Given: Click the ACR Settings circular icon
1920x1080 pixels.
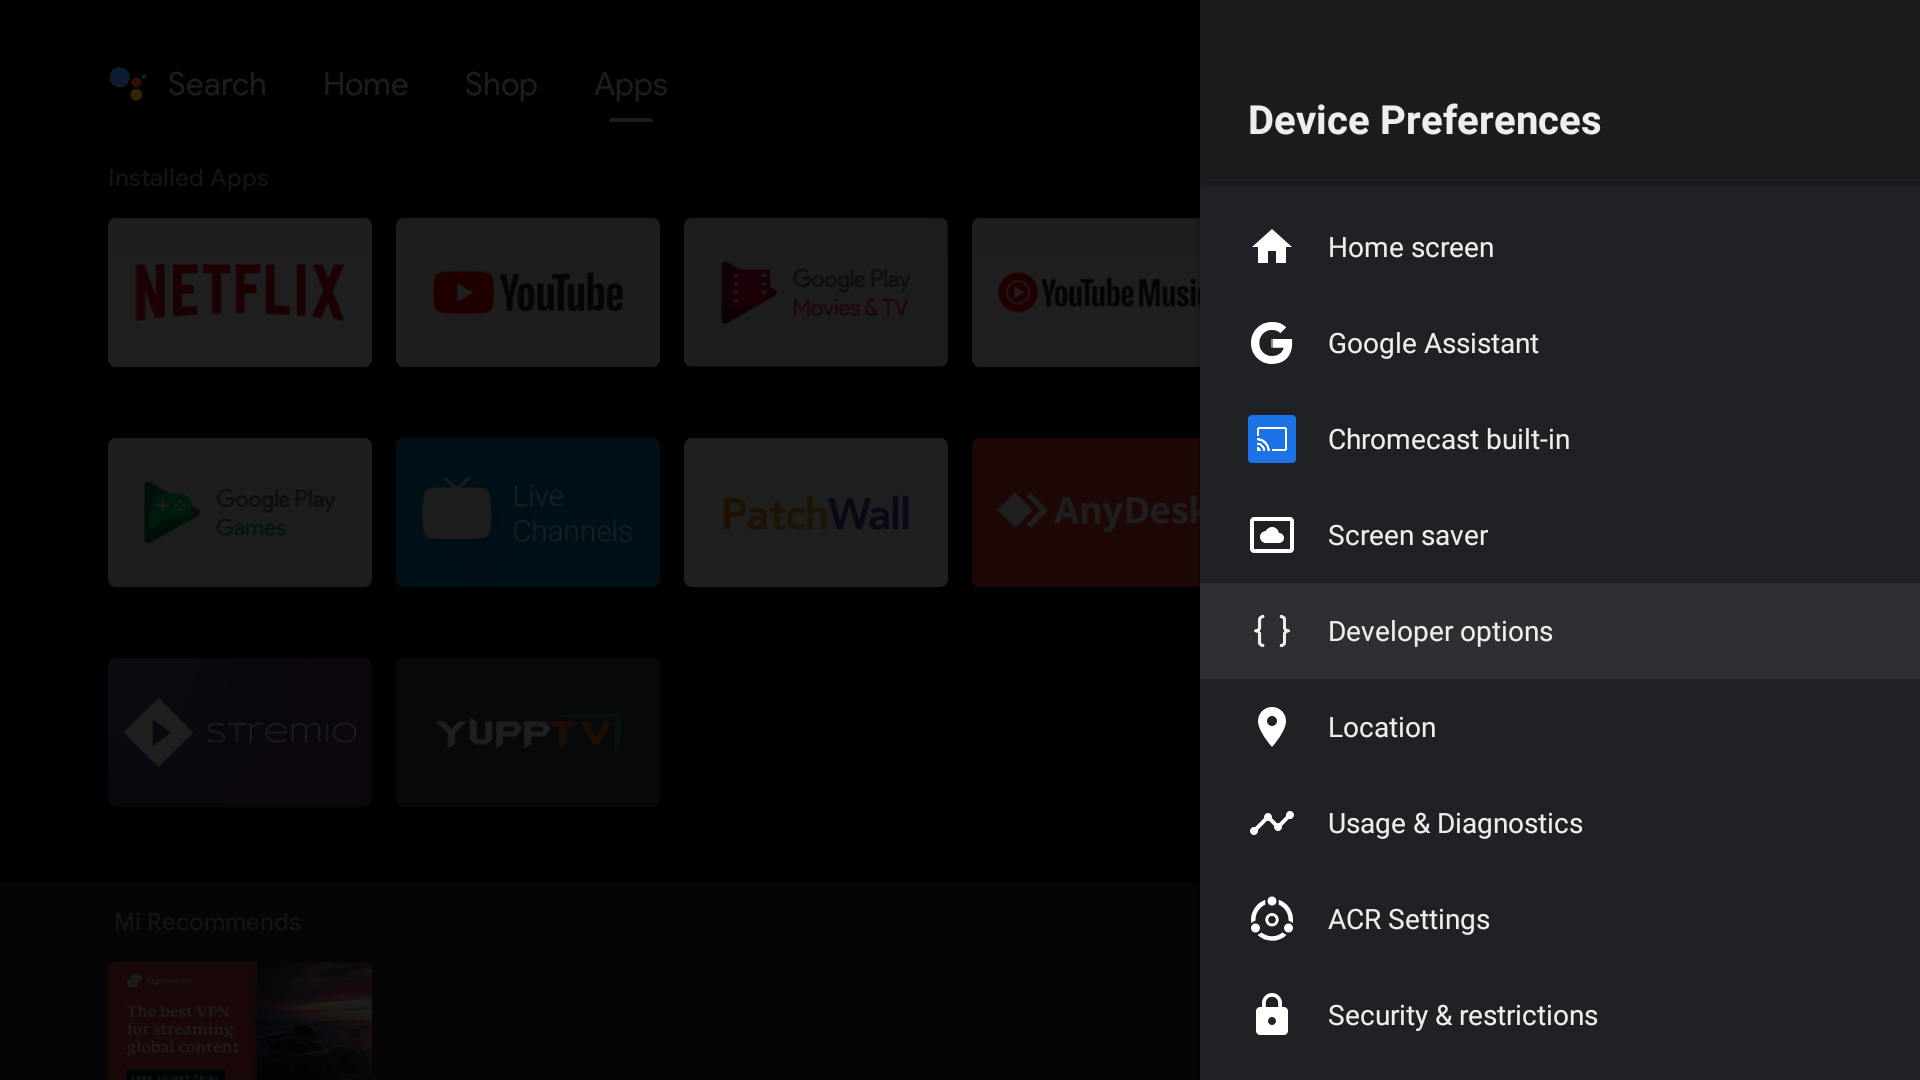Looking at the screenshot, I should click(1271, 919).
